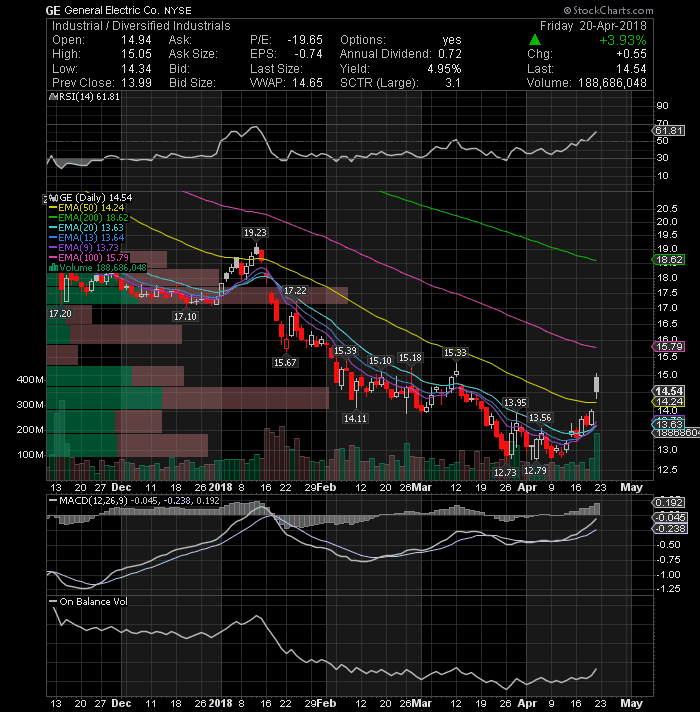The width and height of the screenshot is (700, 712).
Task: Click the green 18.62 EMA tag on right axis
Action: coord(669,260)
